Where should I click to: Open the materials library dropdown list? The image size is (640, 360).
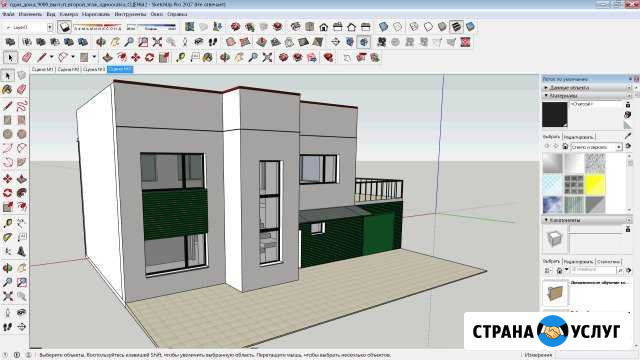[x=596, y=147]
